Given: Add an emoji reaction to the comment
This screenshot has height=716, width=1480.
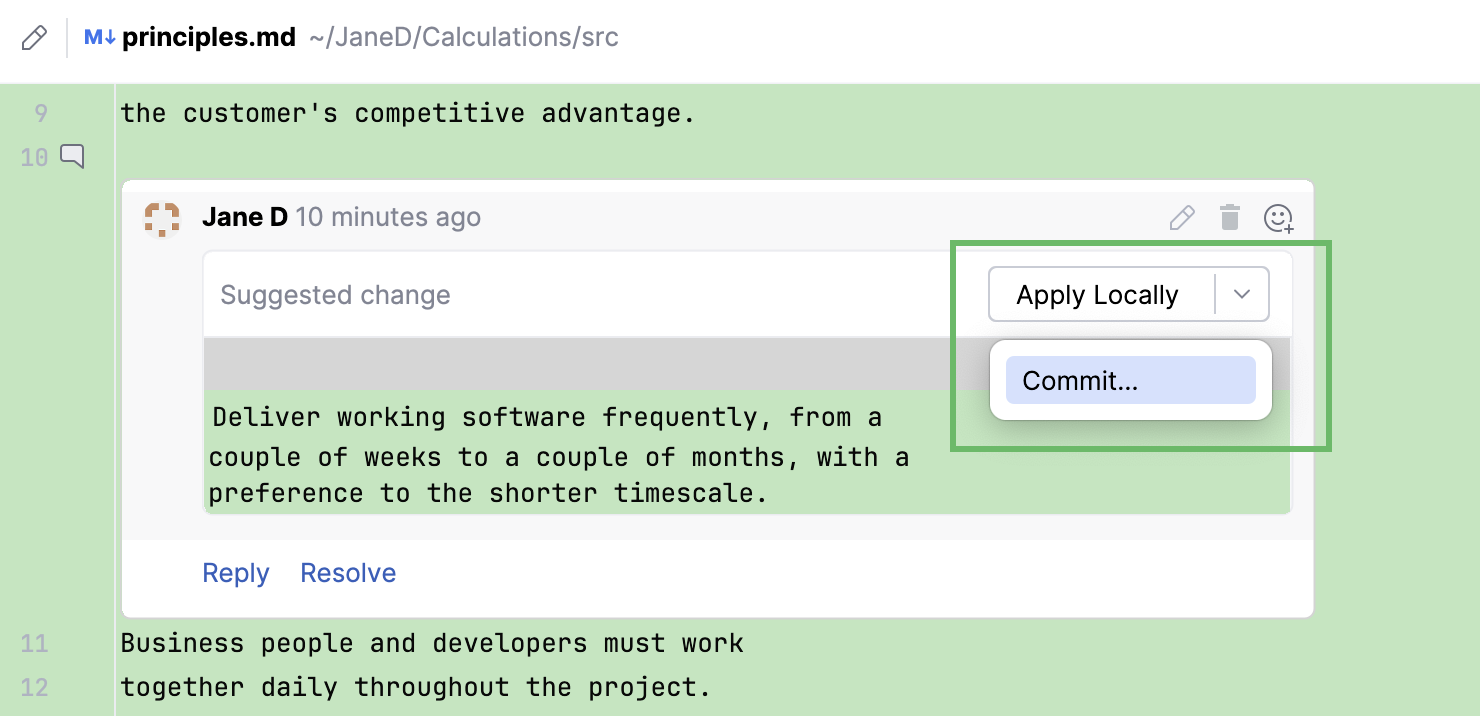Looking at the screenshot, I should click(x=1279, y=217).
